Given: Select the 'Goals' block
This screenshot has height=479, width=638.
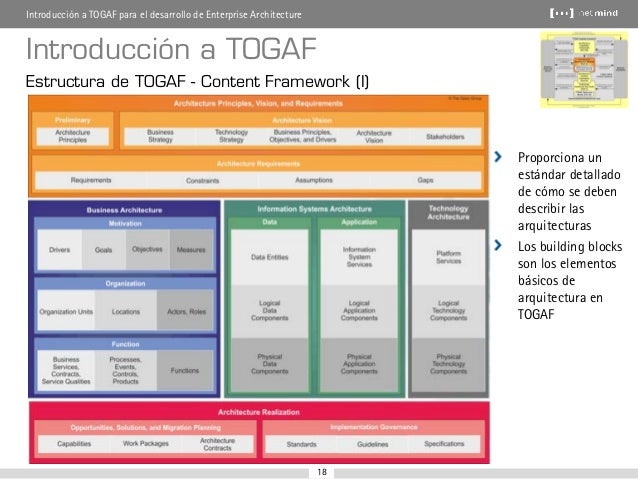Looking at the screenshot, I should coord(104,249).
